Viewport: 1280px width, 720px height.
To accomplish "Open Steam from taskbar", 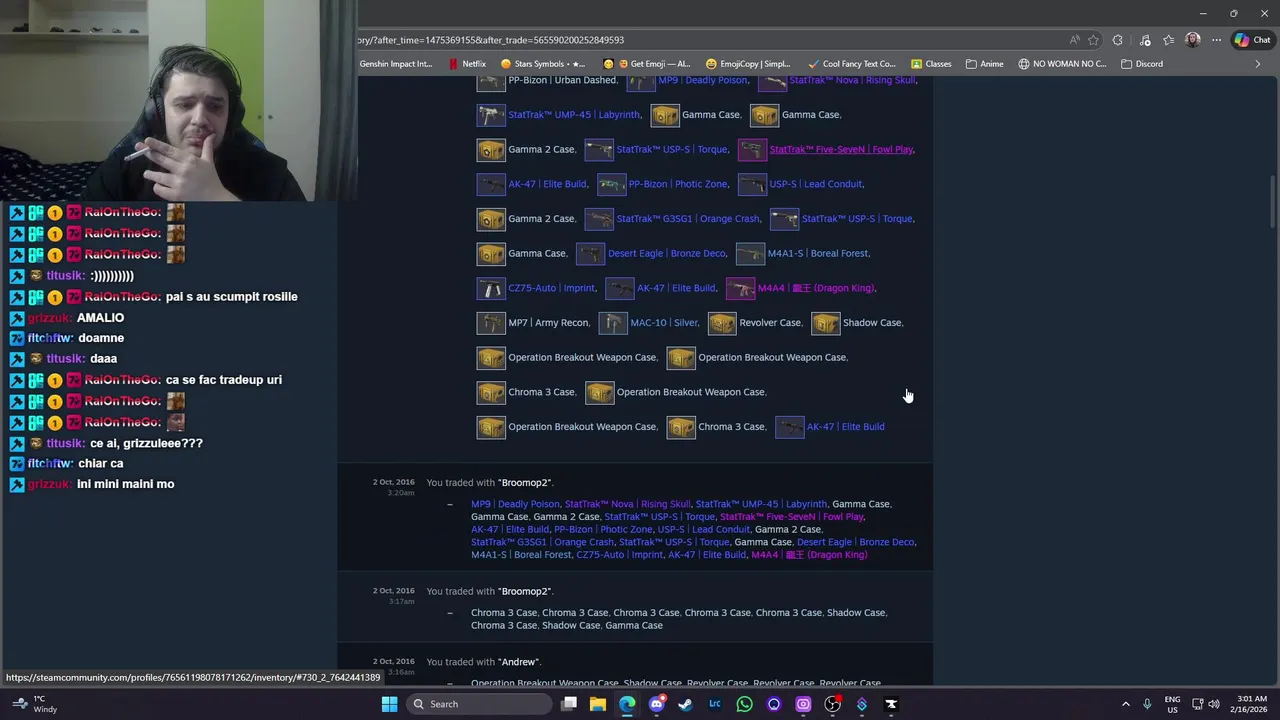I will coord(685,704).
